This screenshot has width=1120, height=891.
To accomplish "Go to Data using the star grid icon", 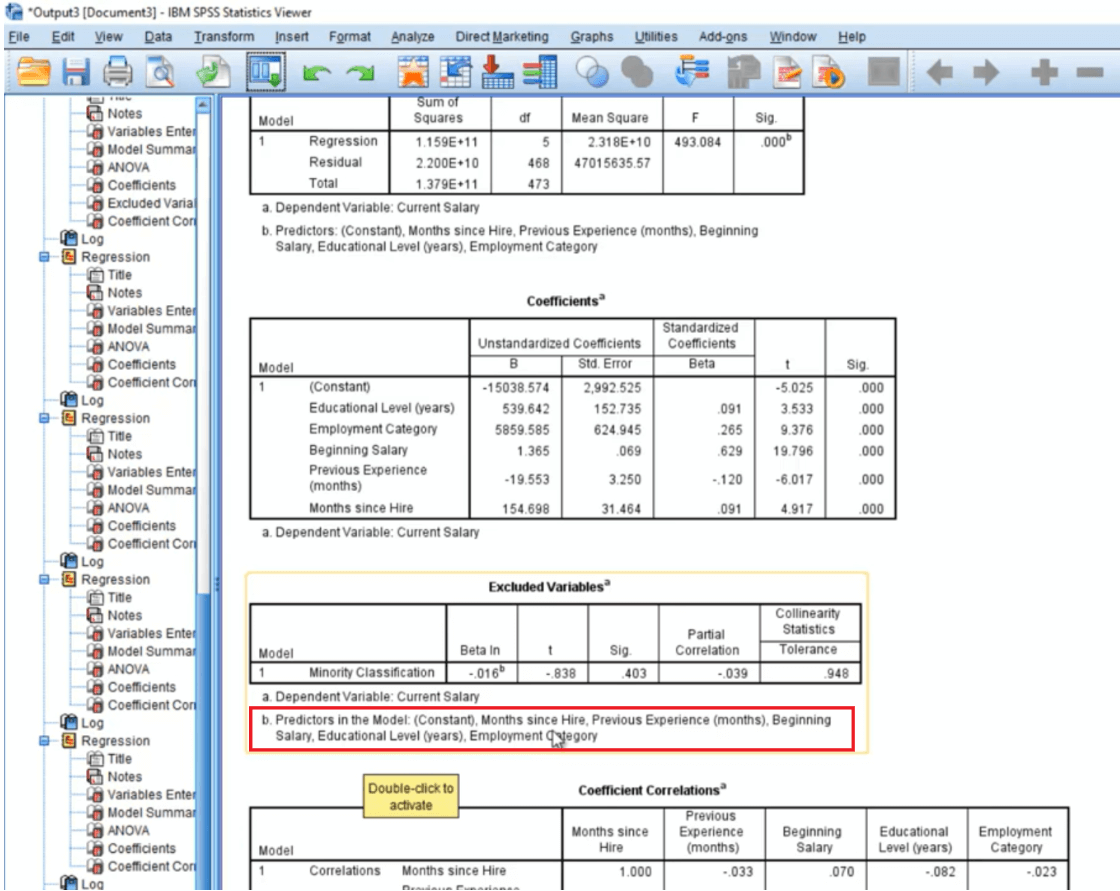I will (x=413, y=72).
